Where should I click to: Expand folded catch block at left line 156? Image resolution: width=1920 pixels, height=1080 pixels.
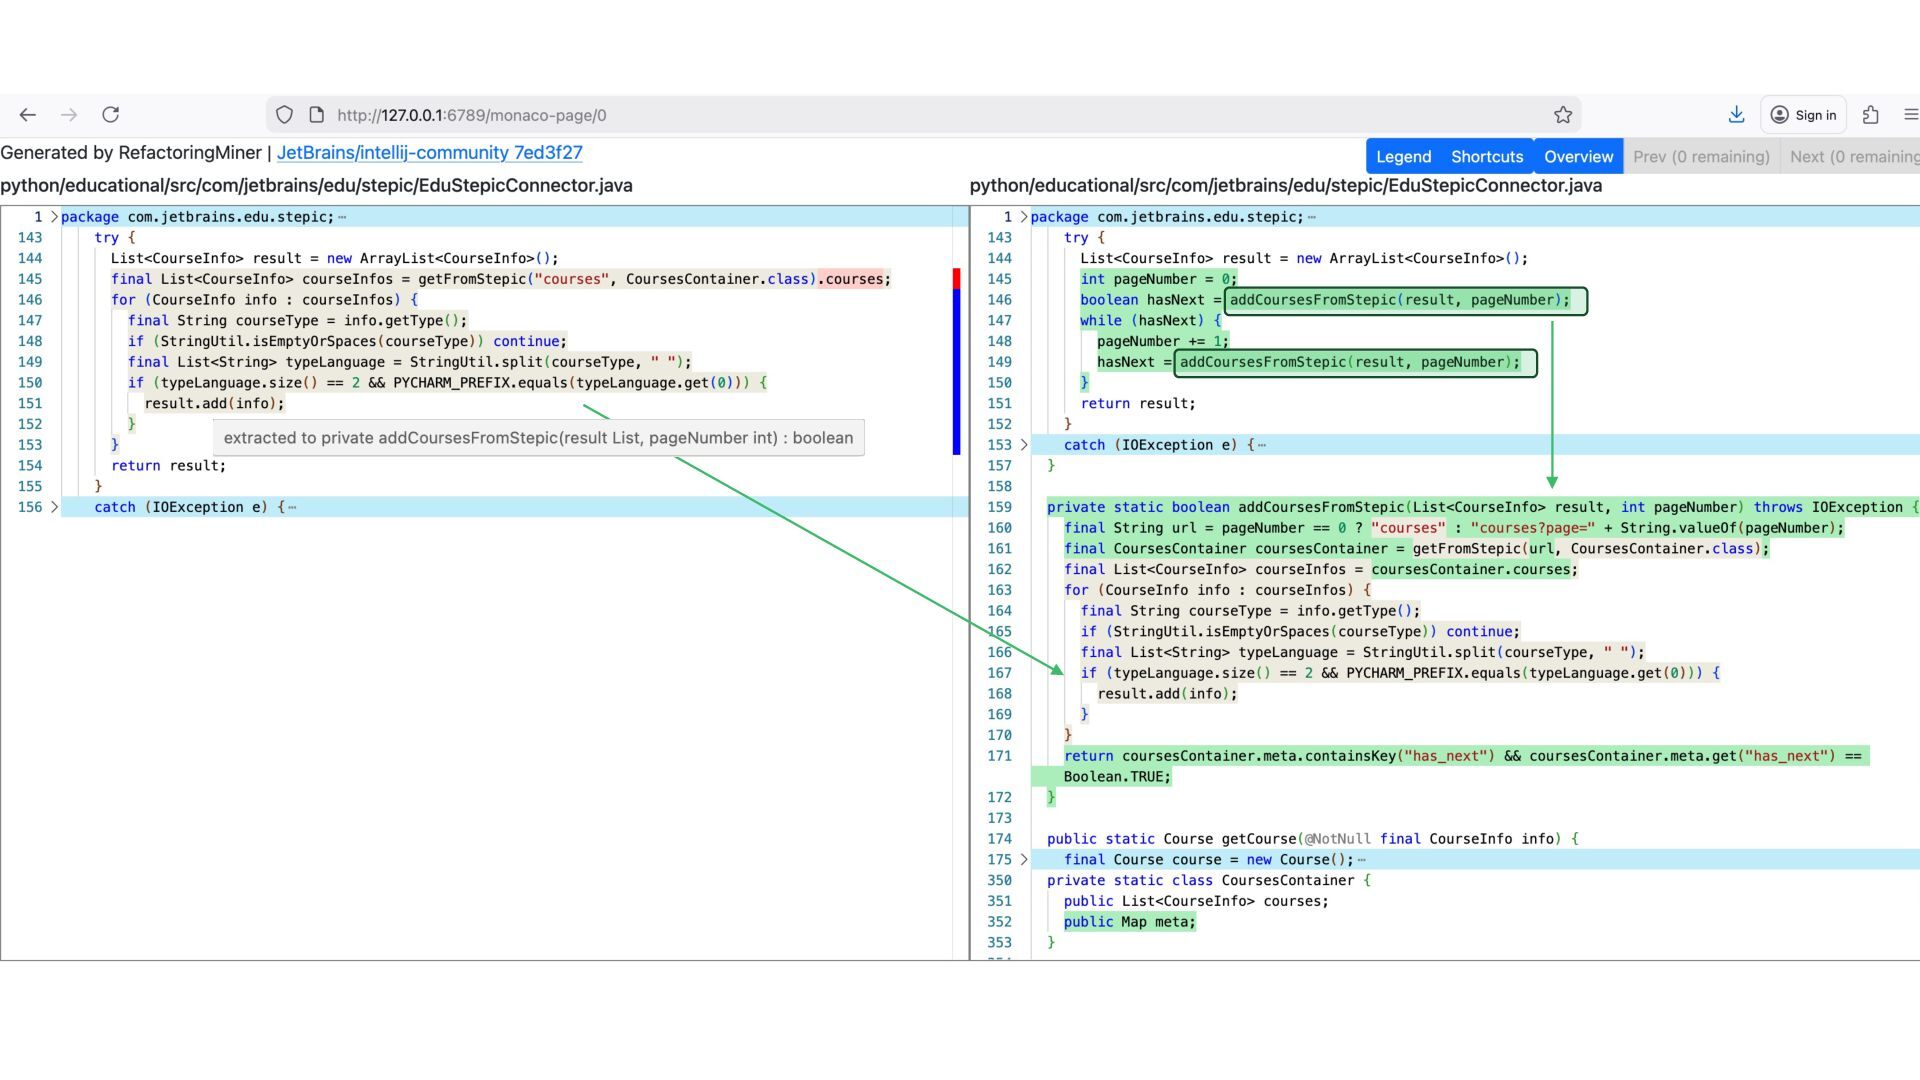54,507
